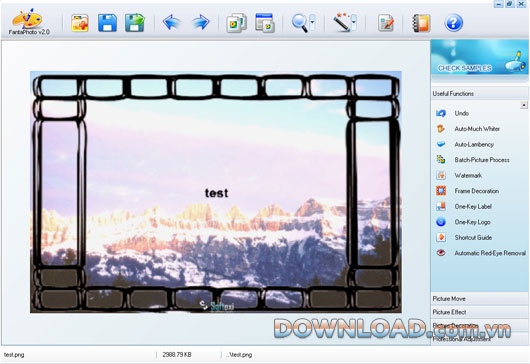Expand the Picture Move section
This screenshot has width=530, height=364.
pyautogui.click(x=479, y=299)
